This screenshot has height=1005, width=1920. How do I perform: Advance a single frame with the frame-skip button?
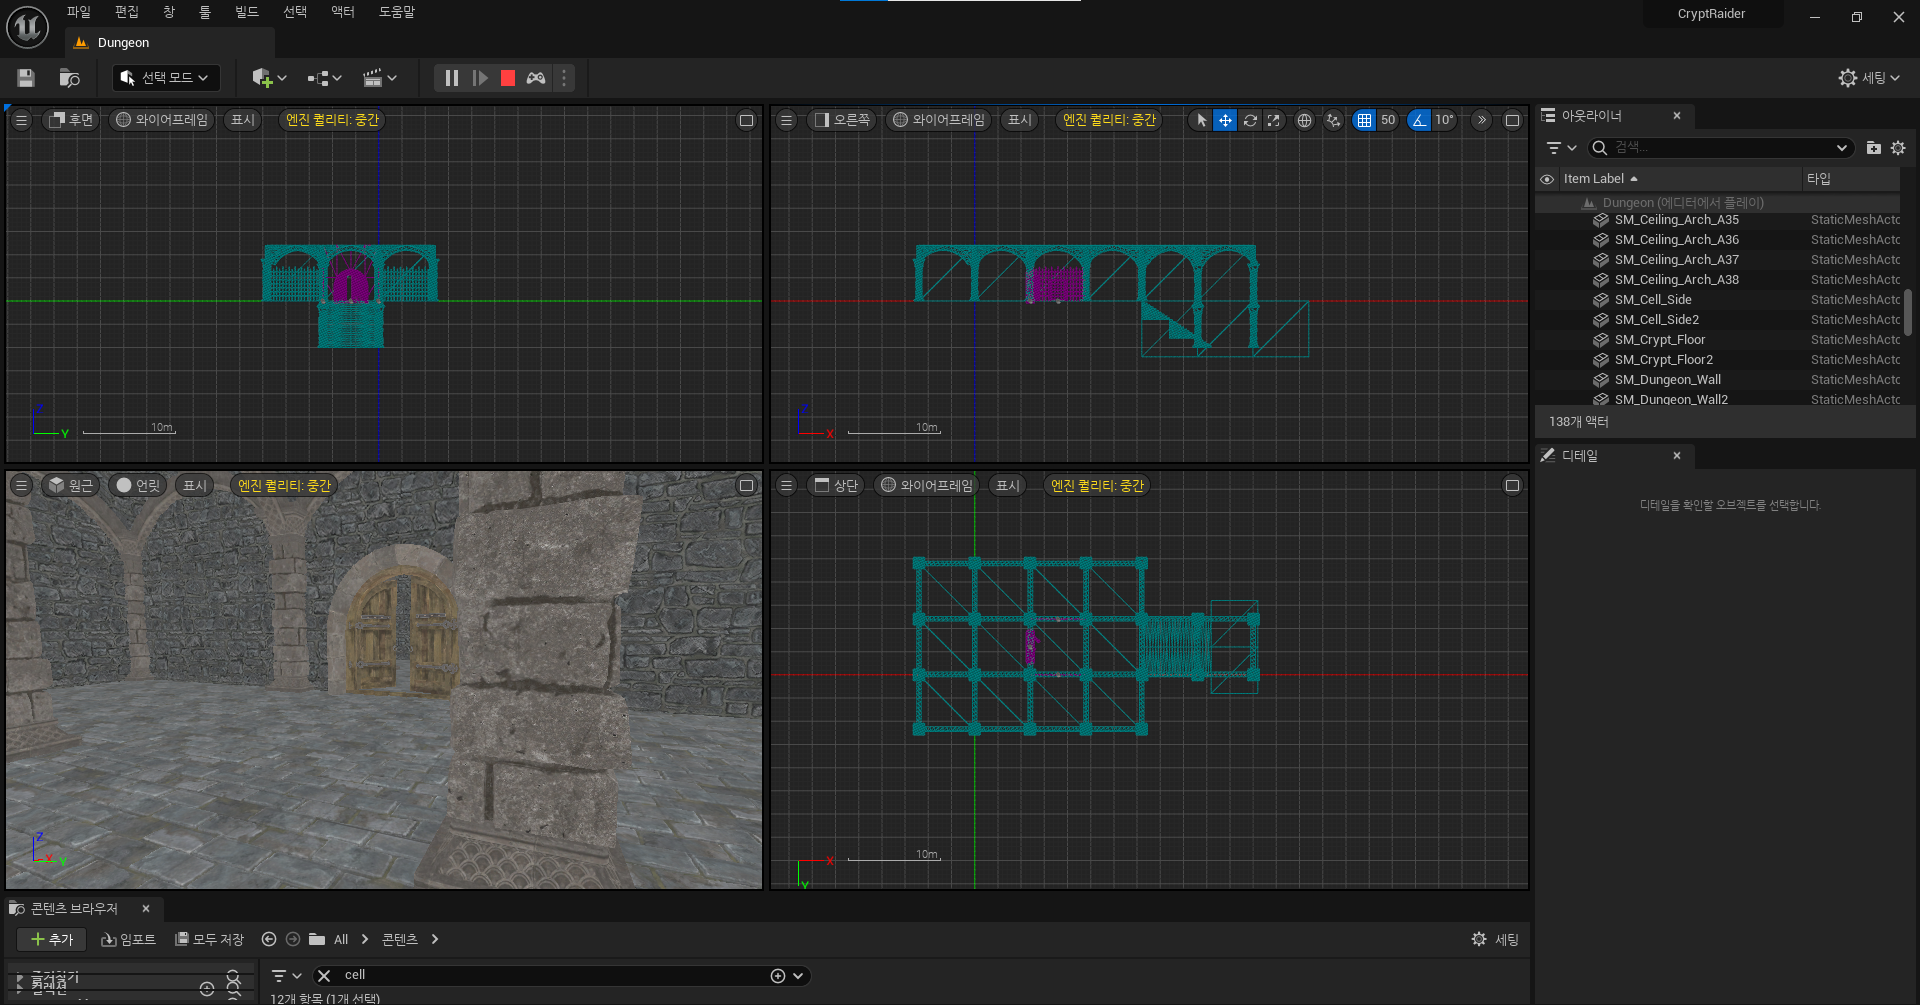click(x=480, y=78)
